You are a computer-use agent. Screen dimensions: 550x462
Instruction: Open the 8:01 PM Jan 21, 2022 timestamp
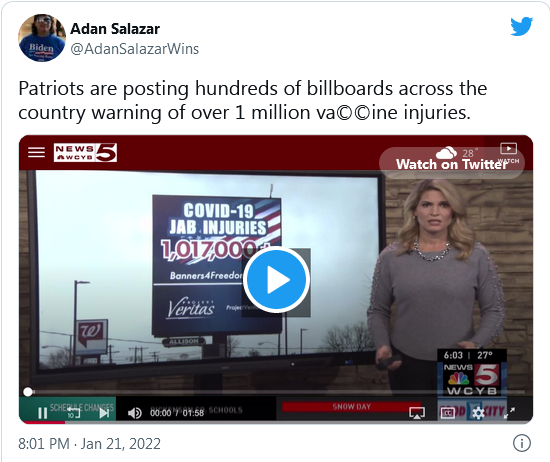coord(89,444)
